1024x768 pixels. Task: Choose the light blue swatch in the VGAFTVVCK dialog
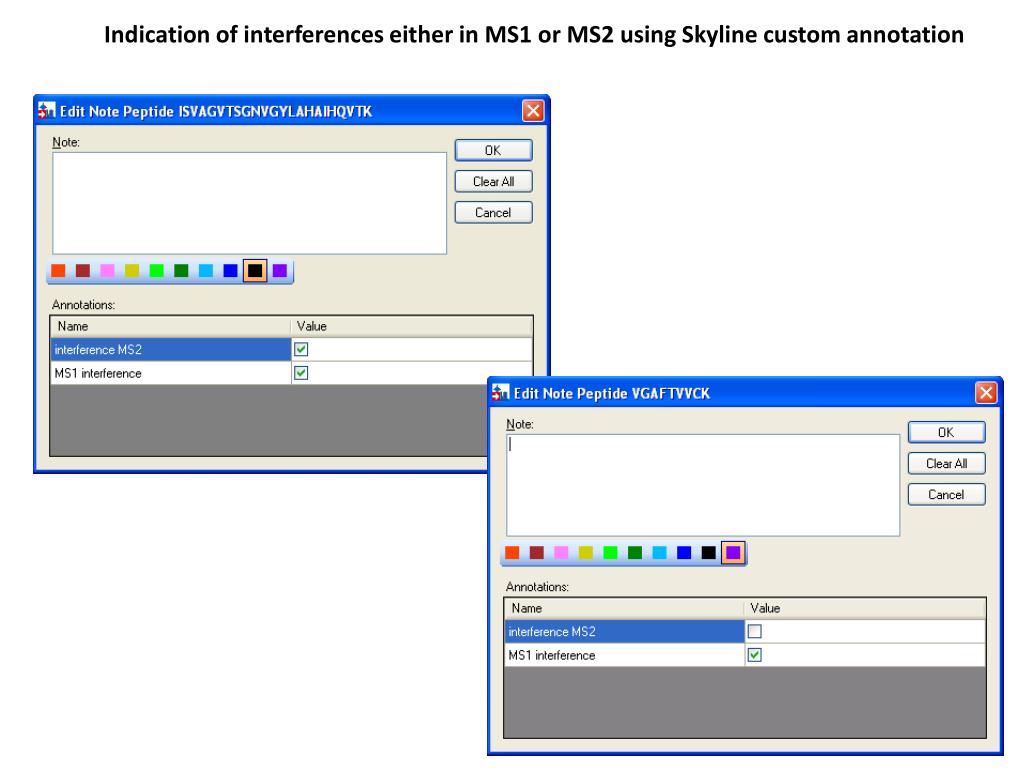[x=660, y=552]
